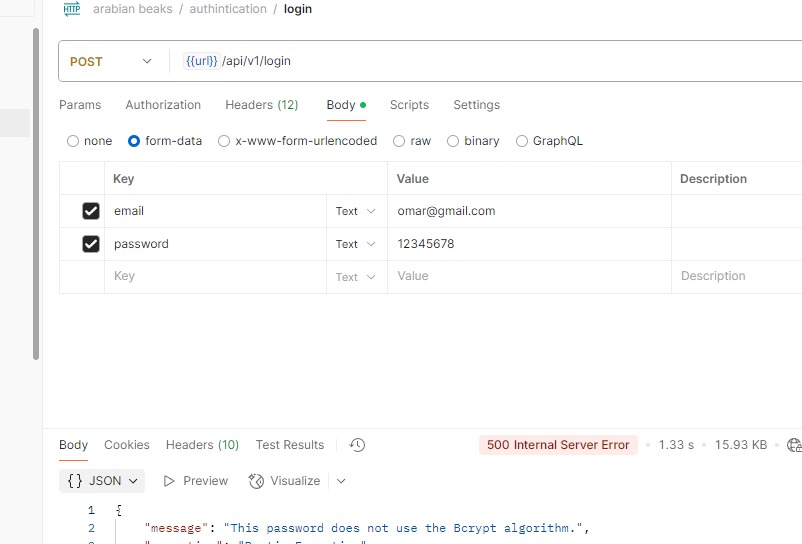
Task: Open the Visualize response view
Action: tap(285, 481)
